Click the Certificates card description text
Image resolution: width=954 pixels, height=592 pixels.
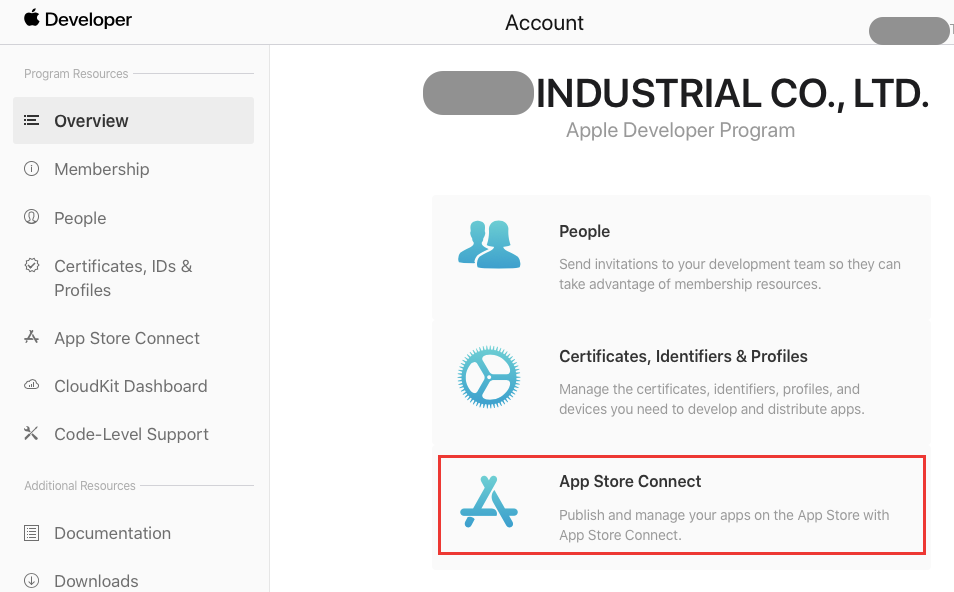click(711, 399)
